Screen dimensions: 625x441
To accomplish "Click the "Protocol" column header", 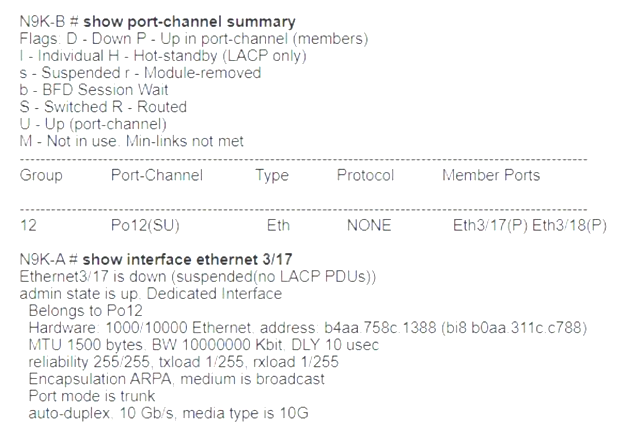I will [x=366, y=176].
